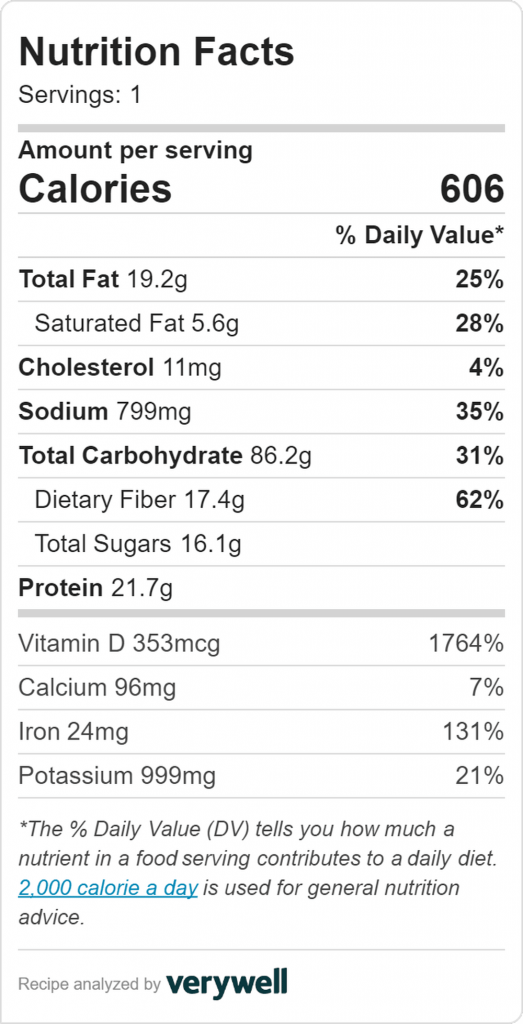Click the Calcium 96mg row
Image resolution: width=523 pixels, height=1024 pixels.
tap(261, 688)
